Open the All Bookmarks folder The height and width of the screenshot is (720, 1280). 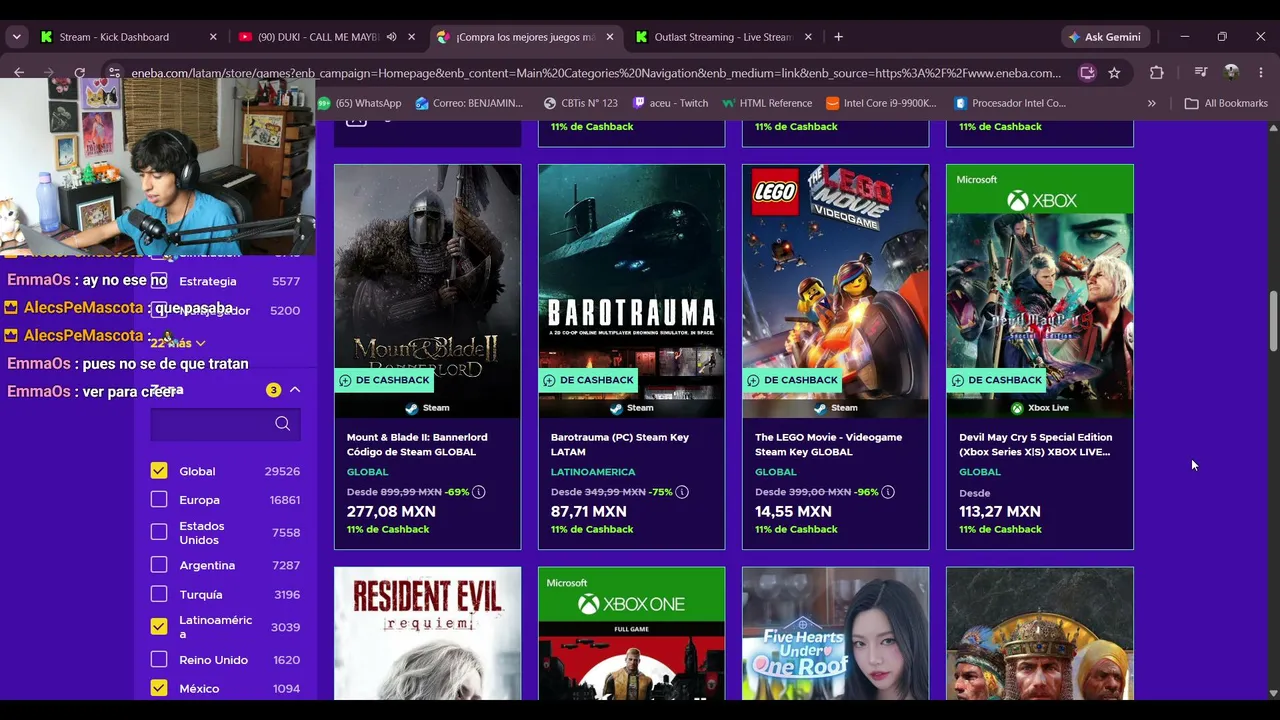coord(1226,103)
